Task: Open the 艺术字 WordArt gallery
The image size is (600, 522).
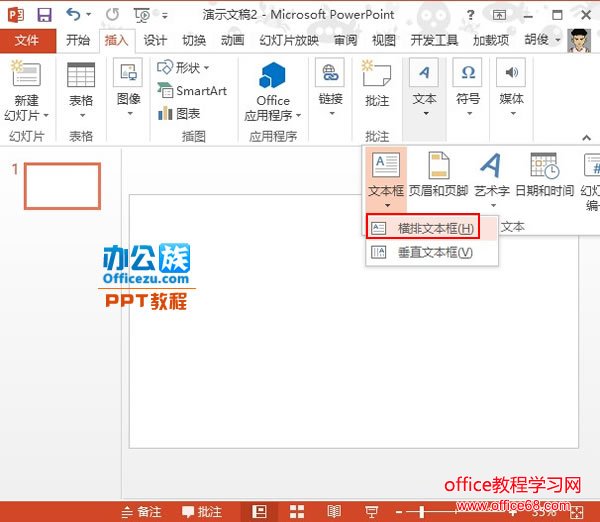Action: (x=492, y=179)
